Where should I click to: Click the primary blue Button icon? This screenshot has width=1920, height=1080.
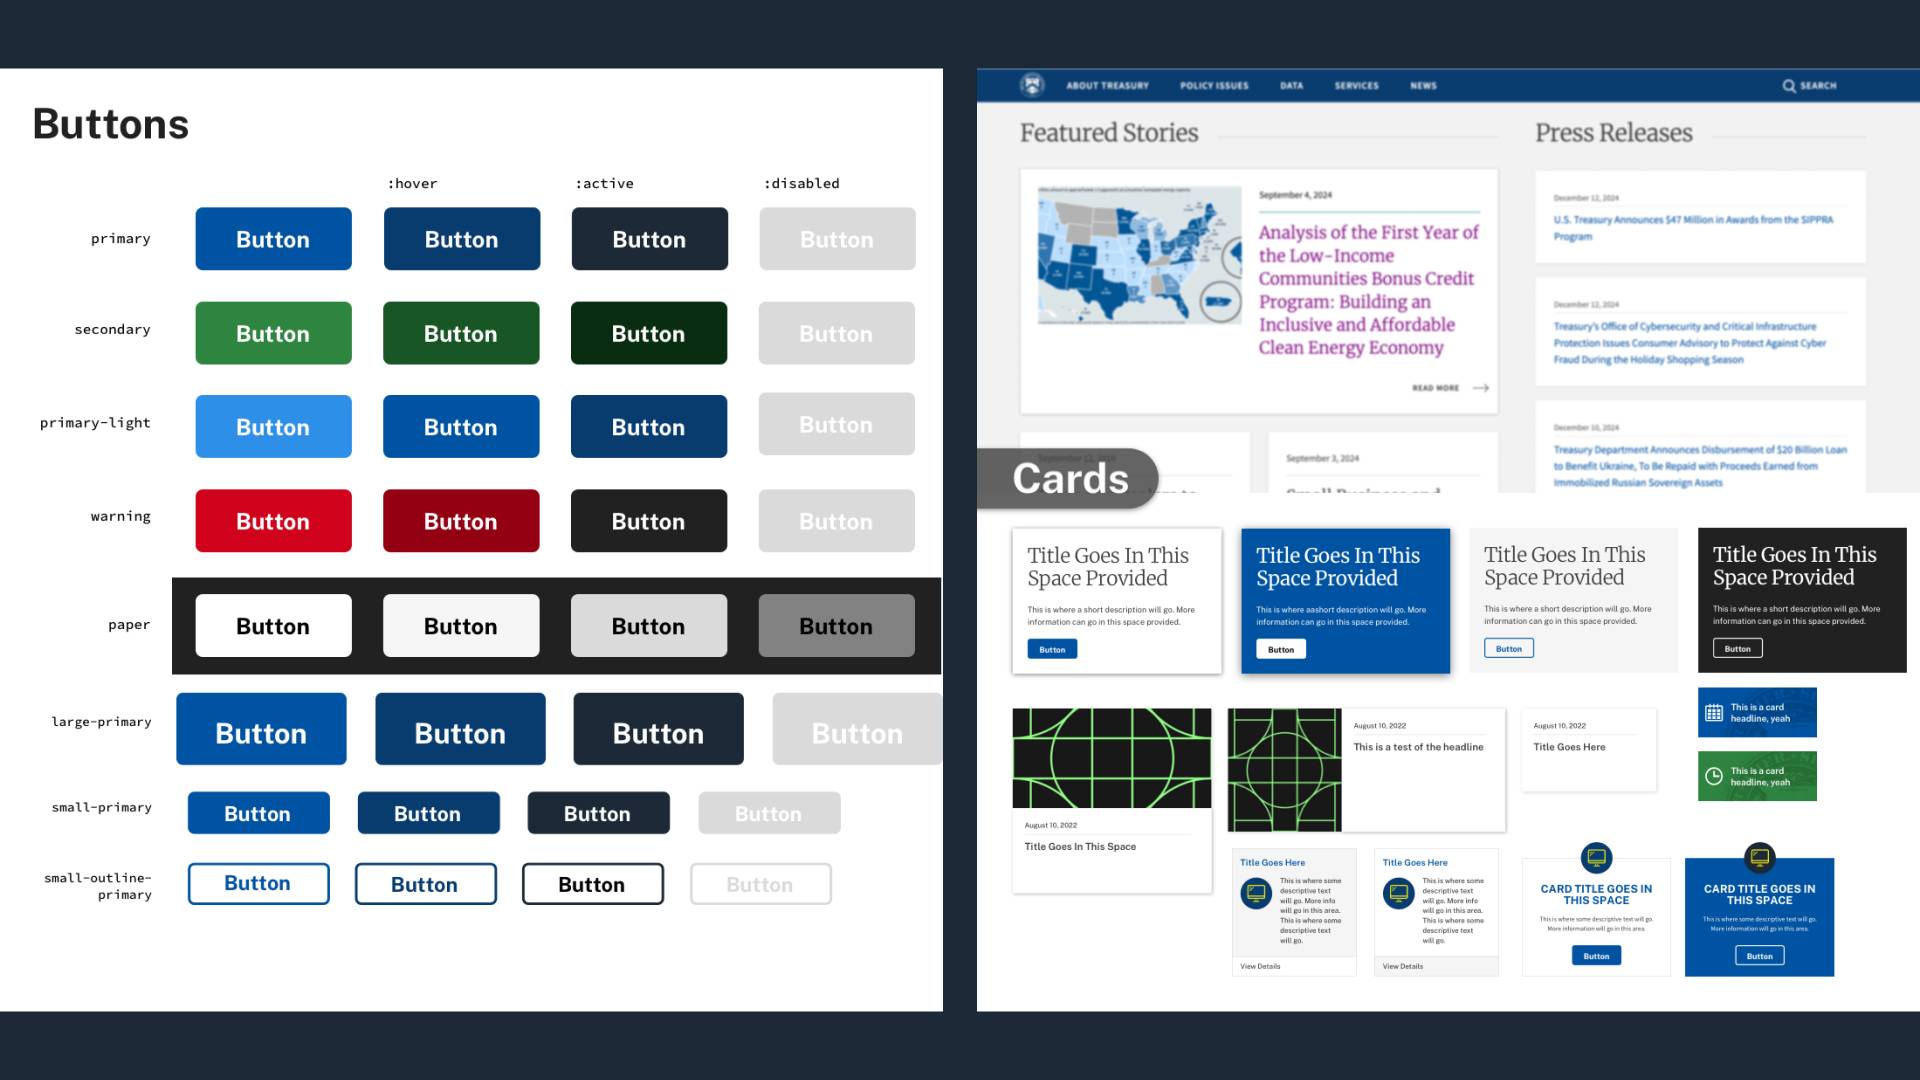coord(273,237)
